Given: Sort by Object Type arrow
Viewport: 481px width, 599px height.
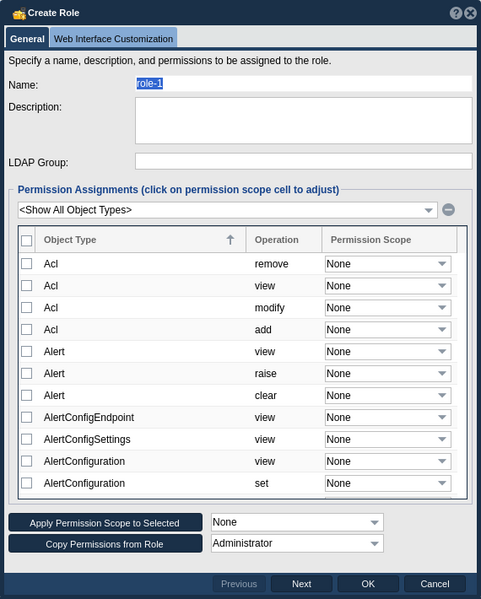Looking at the screenshot, I should point(230,240).
